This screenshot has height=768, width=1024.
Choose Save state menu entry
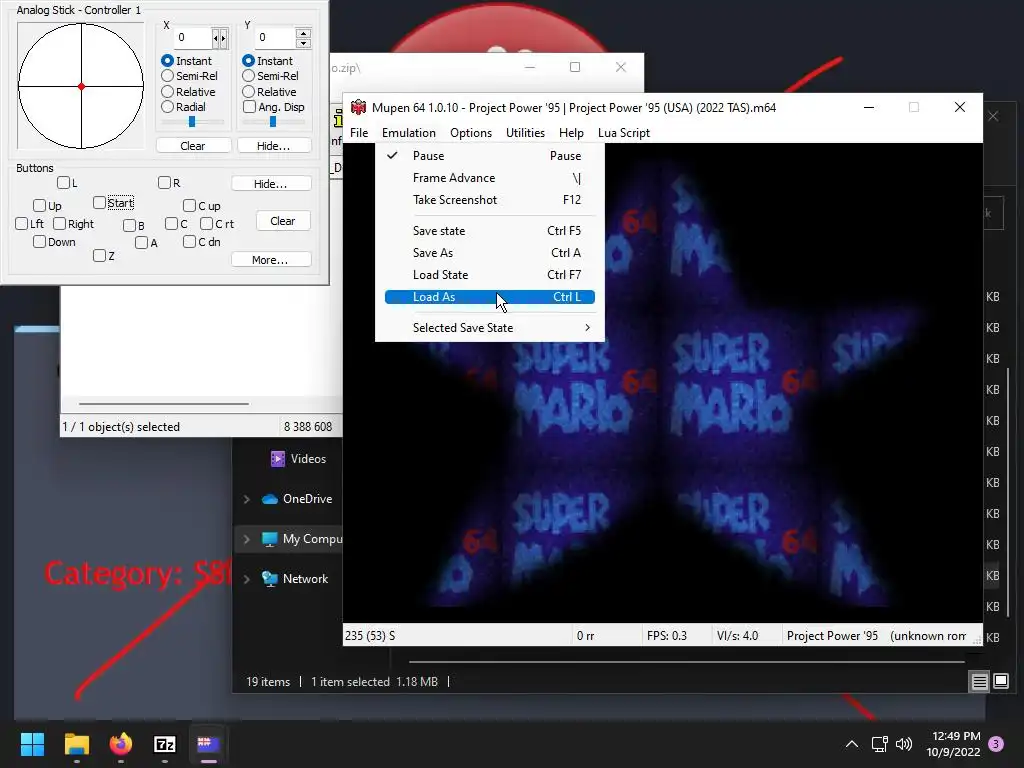(490, 231)
